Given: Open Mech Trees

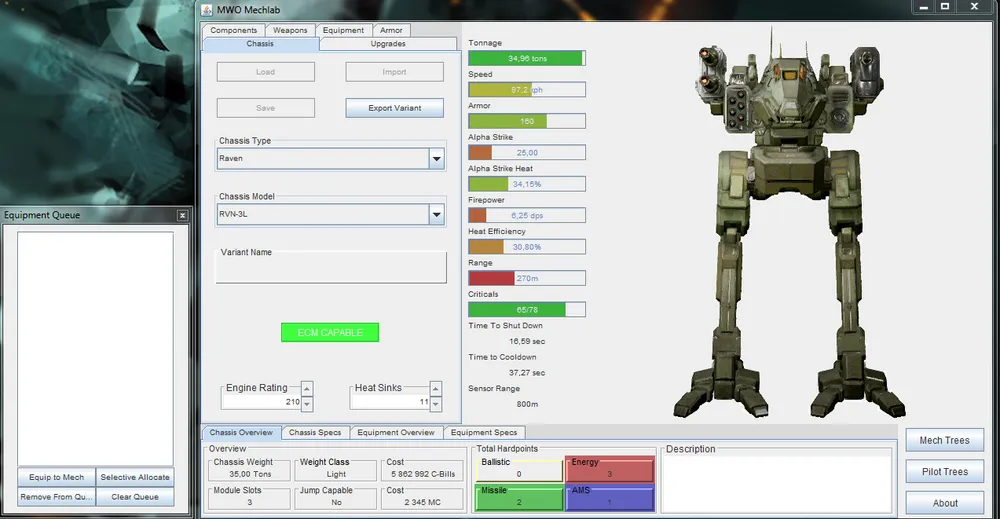Looking at the screenshot, I should click(944, 440).
